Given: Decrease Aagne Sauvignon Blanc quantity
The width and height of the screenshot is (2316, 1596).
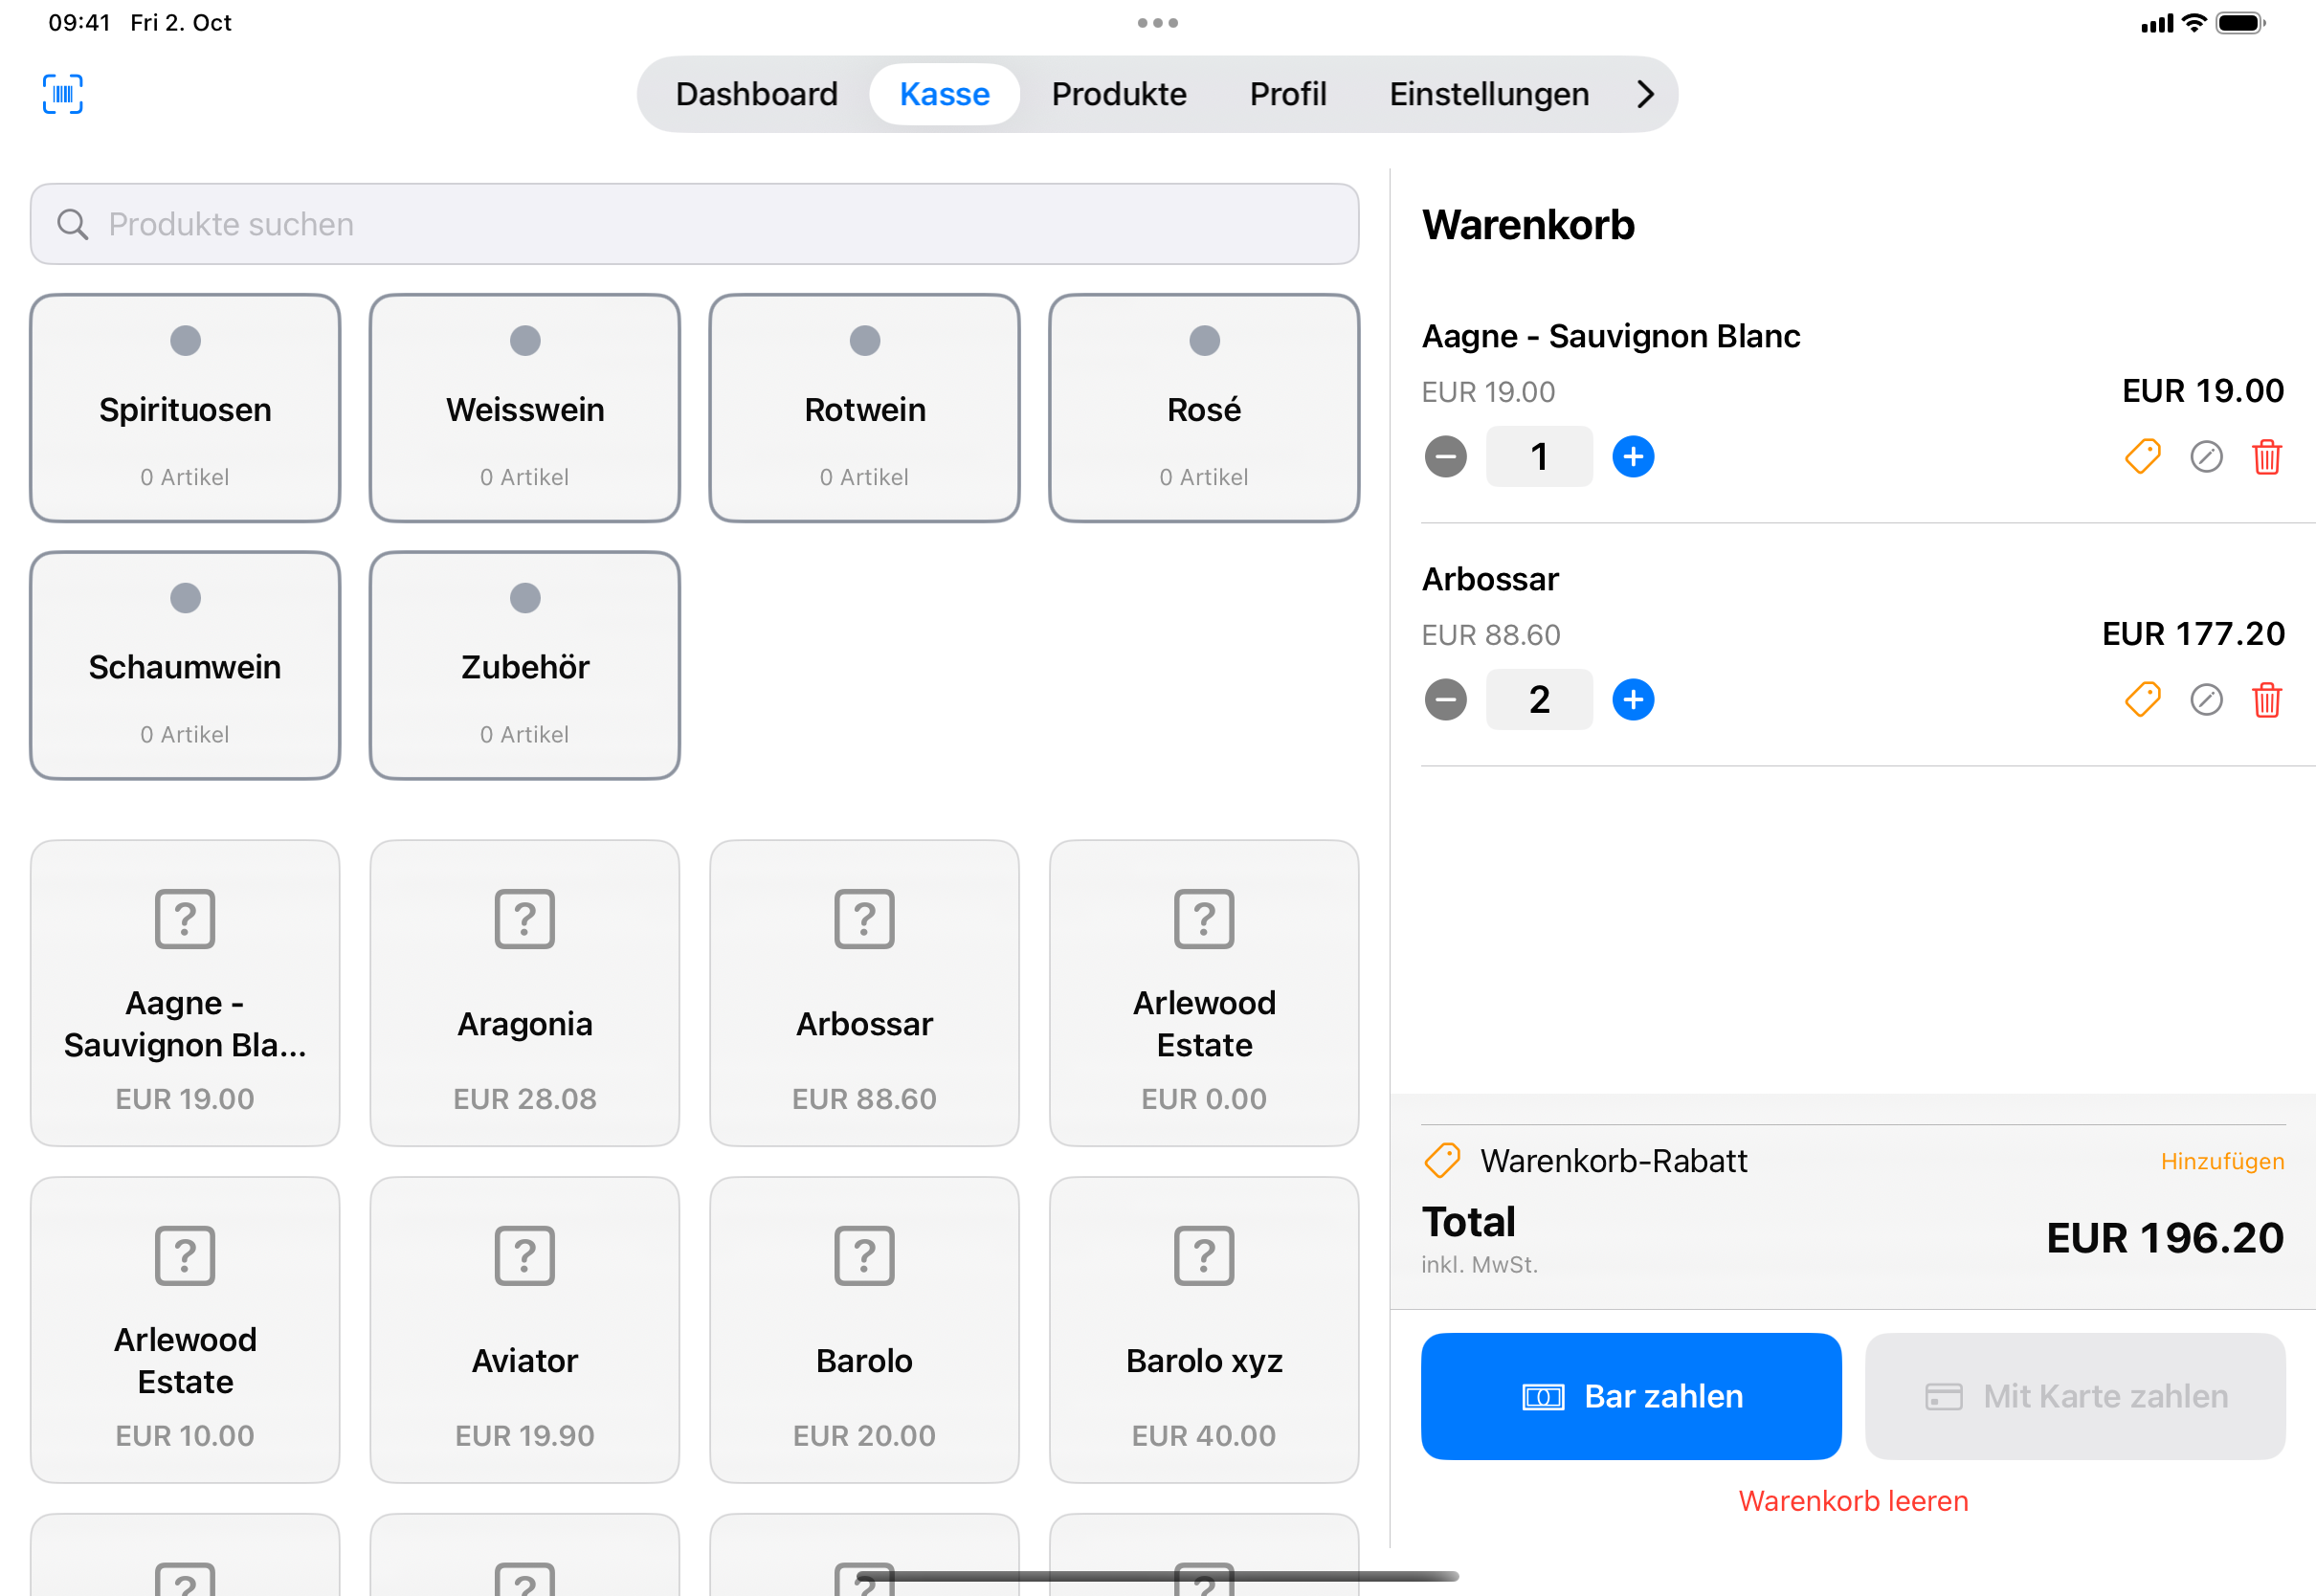Looking at the screenshot, I should (1445, 457).
